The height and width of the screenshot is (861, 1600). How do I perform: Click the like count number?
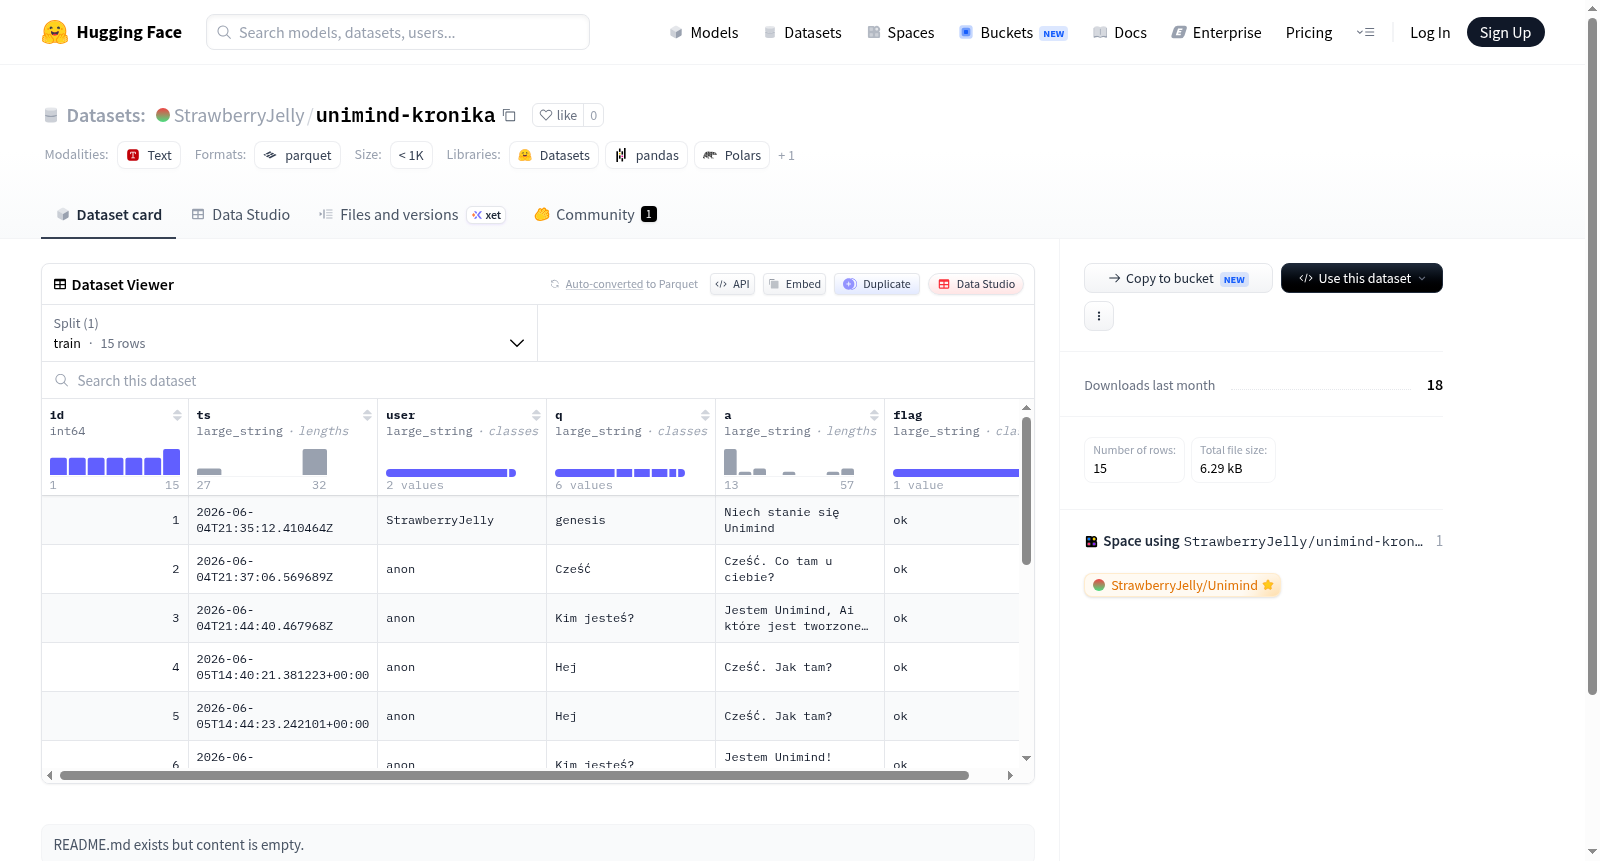click(x=593, y=115)
